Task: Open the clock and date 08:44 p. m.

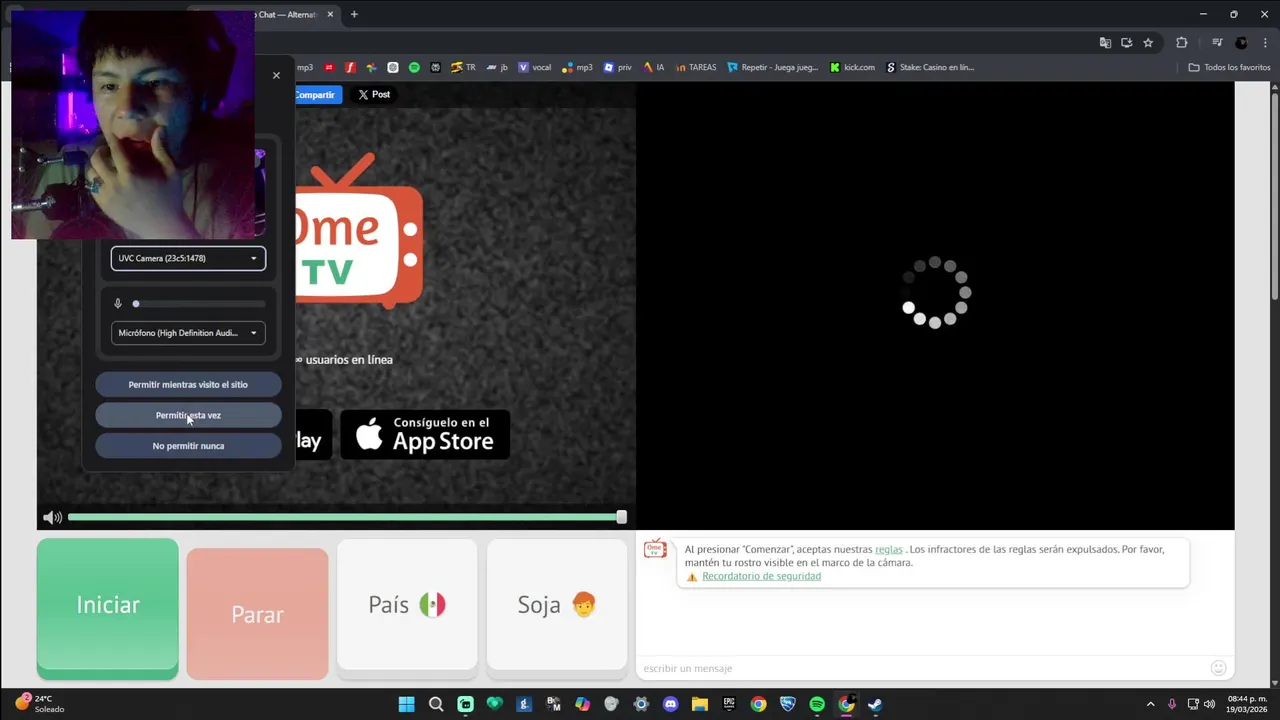Action: pos(1247,704)
